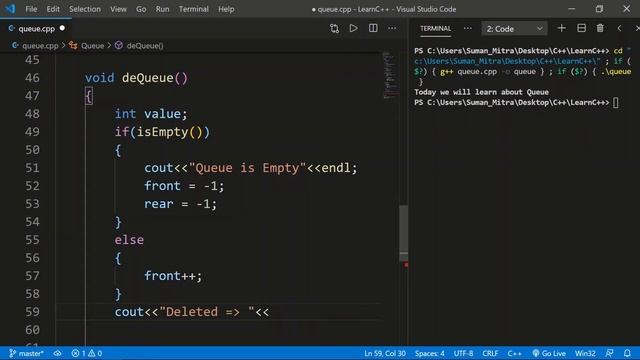Open the Selection menu
This screenshot has width=640, height=360.
[x=84, y=9]
